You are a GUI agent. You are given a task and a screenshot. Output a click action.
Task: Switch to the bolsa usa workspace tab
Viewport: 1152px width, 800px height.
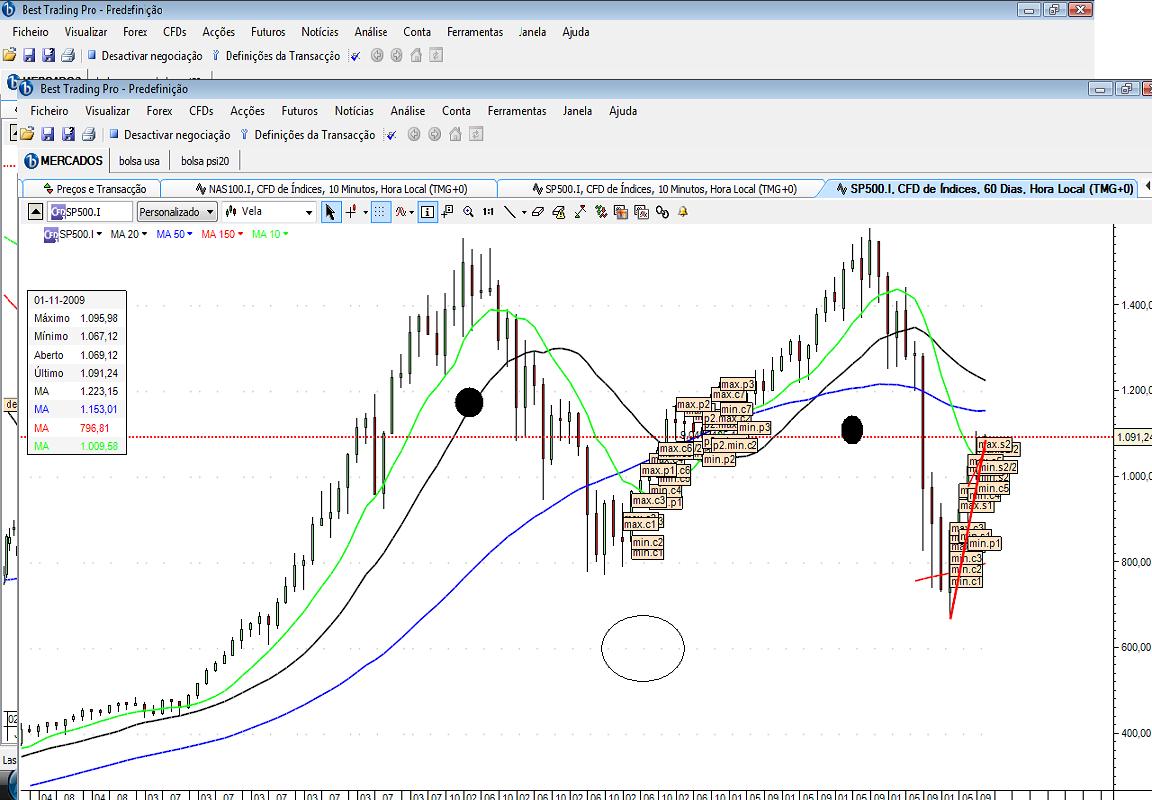[139, 161]
